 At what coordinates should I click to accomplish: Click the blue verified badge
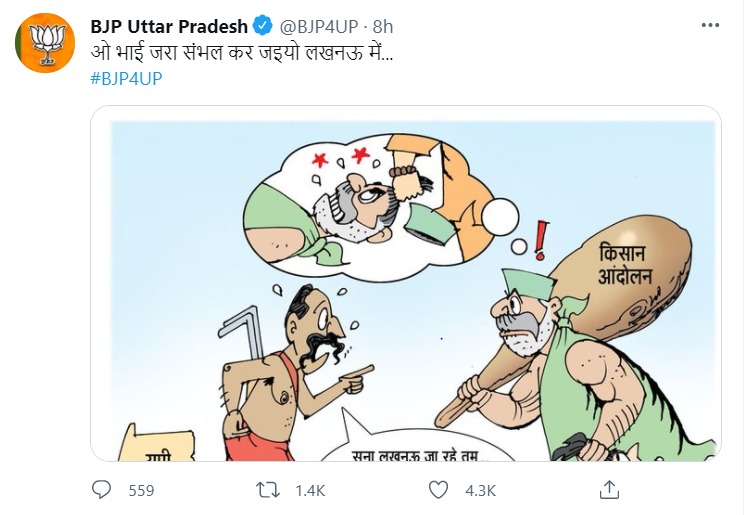(262, 26)
